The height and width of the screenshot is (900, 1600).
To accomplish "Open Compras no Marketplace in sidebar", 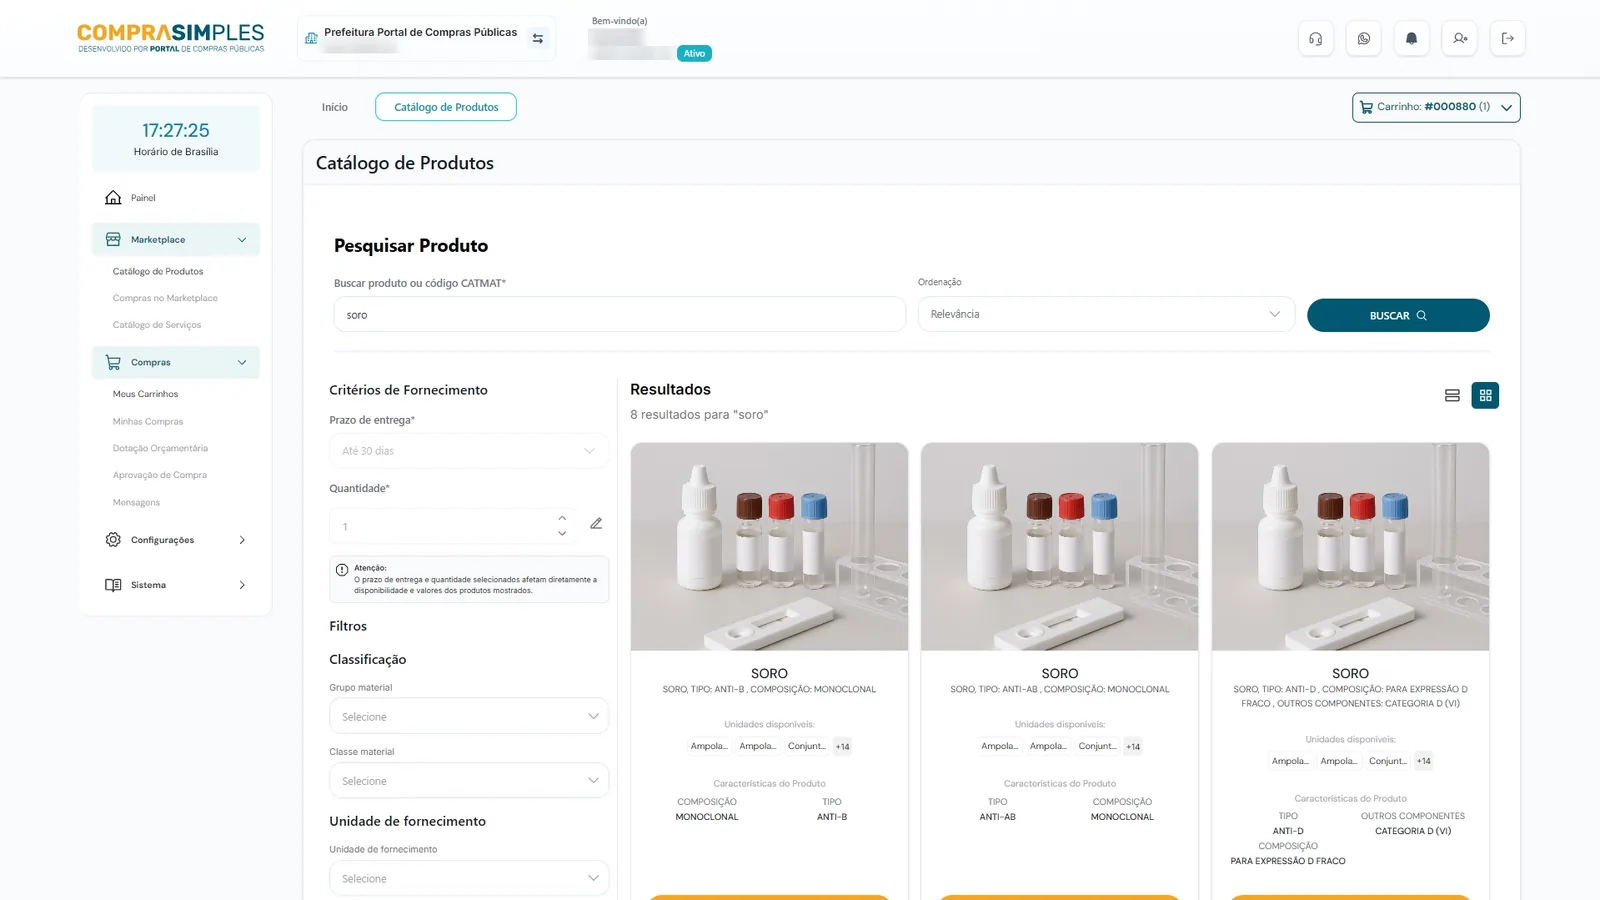I will 165,298.
